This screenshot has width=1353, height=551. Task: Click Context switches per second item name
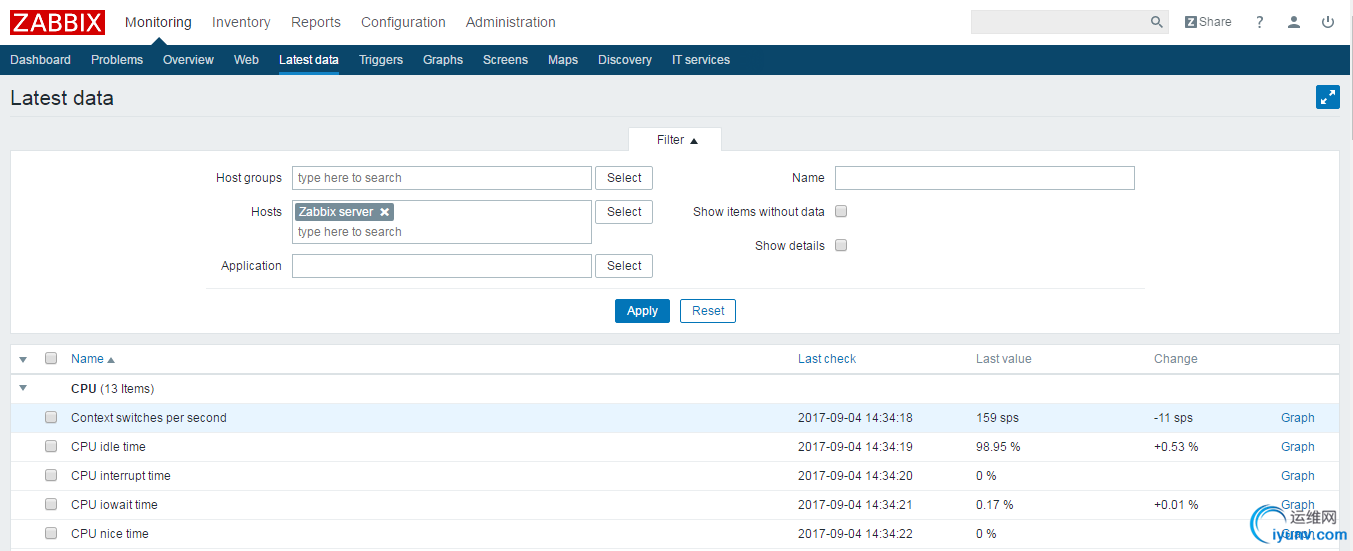pyautogui.click(x=149, y=418)
